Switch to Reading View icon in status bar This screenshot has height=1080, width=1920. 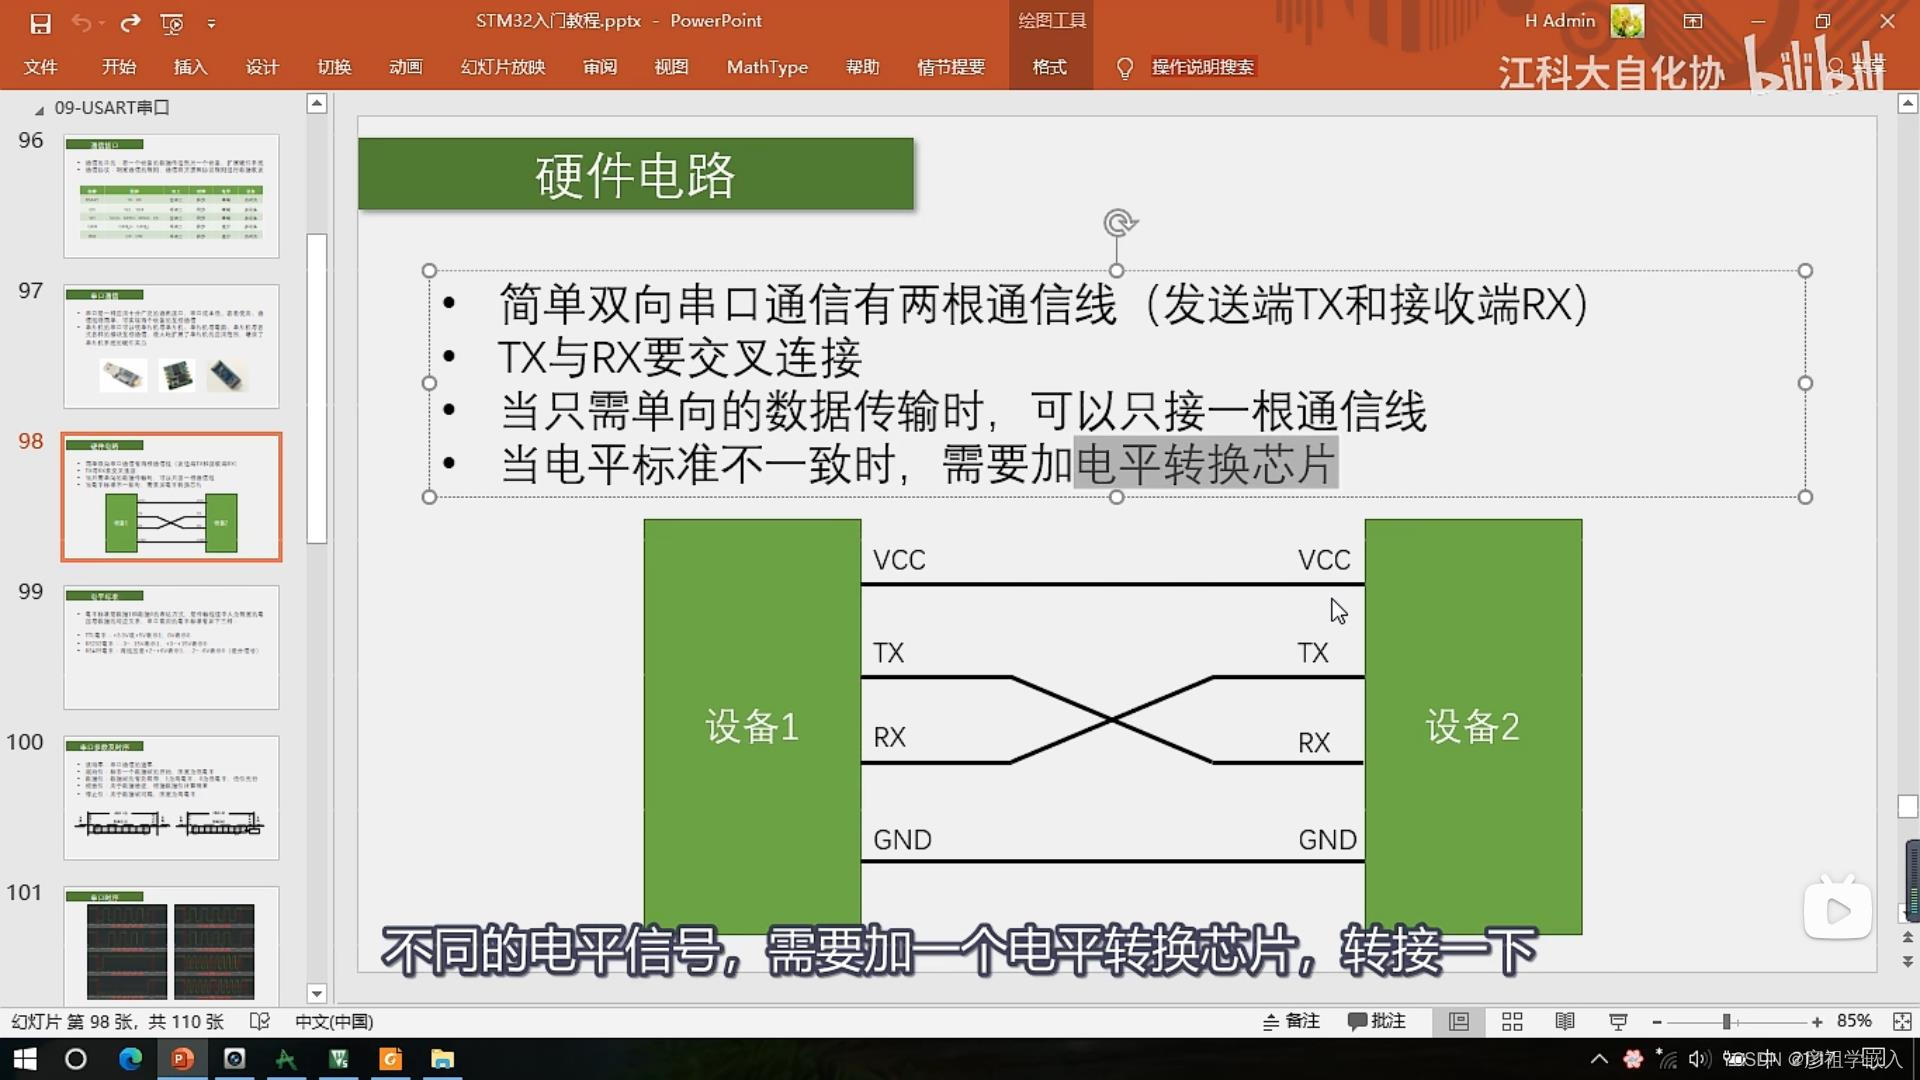[1565, 1021]
